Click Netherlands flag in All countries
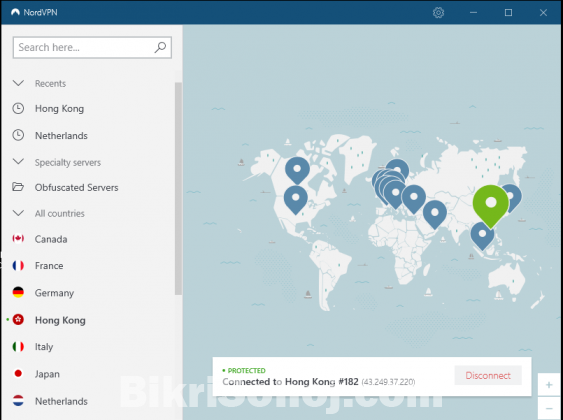Screen dimensions: 563x420 coord(18,401)
